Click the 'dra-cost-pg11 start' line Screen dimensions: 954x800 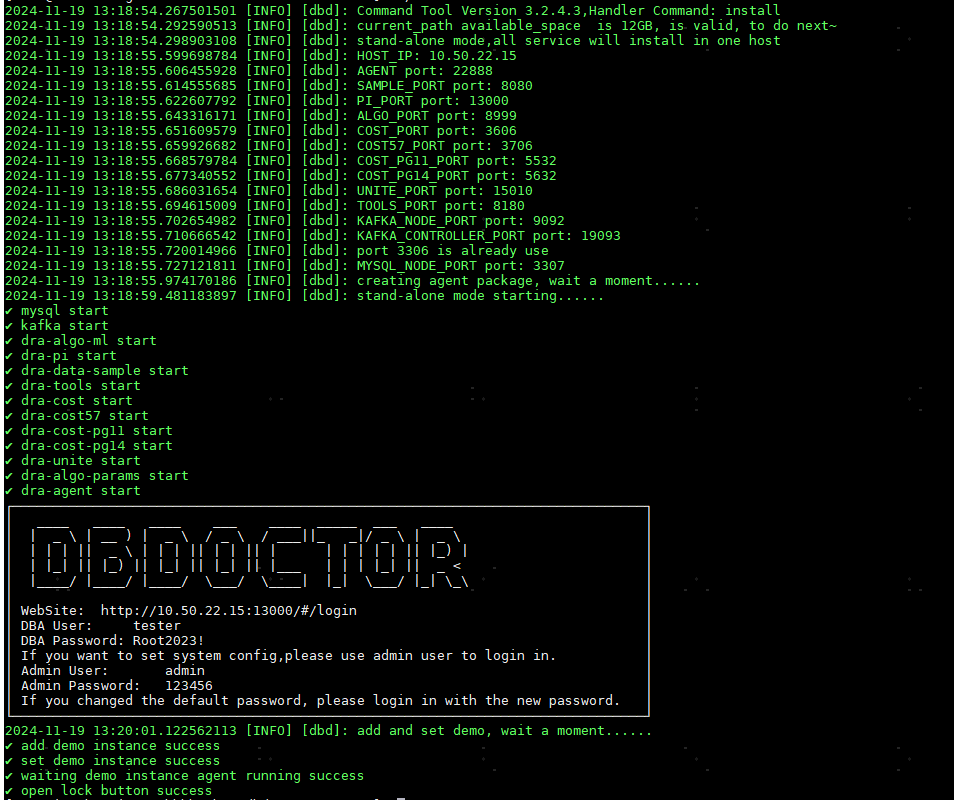89,431
